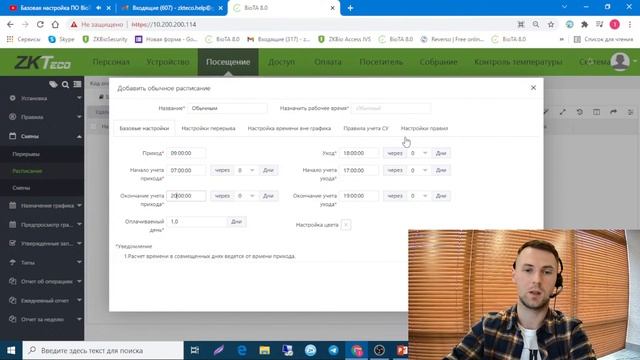Viewport: 640px width, 360px height.
Task: Expand the Типы sidebar section
Action: coord(42,262)
